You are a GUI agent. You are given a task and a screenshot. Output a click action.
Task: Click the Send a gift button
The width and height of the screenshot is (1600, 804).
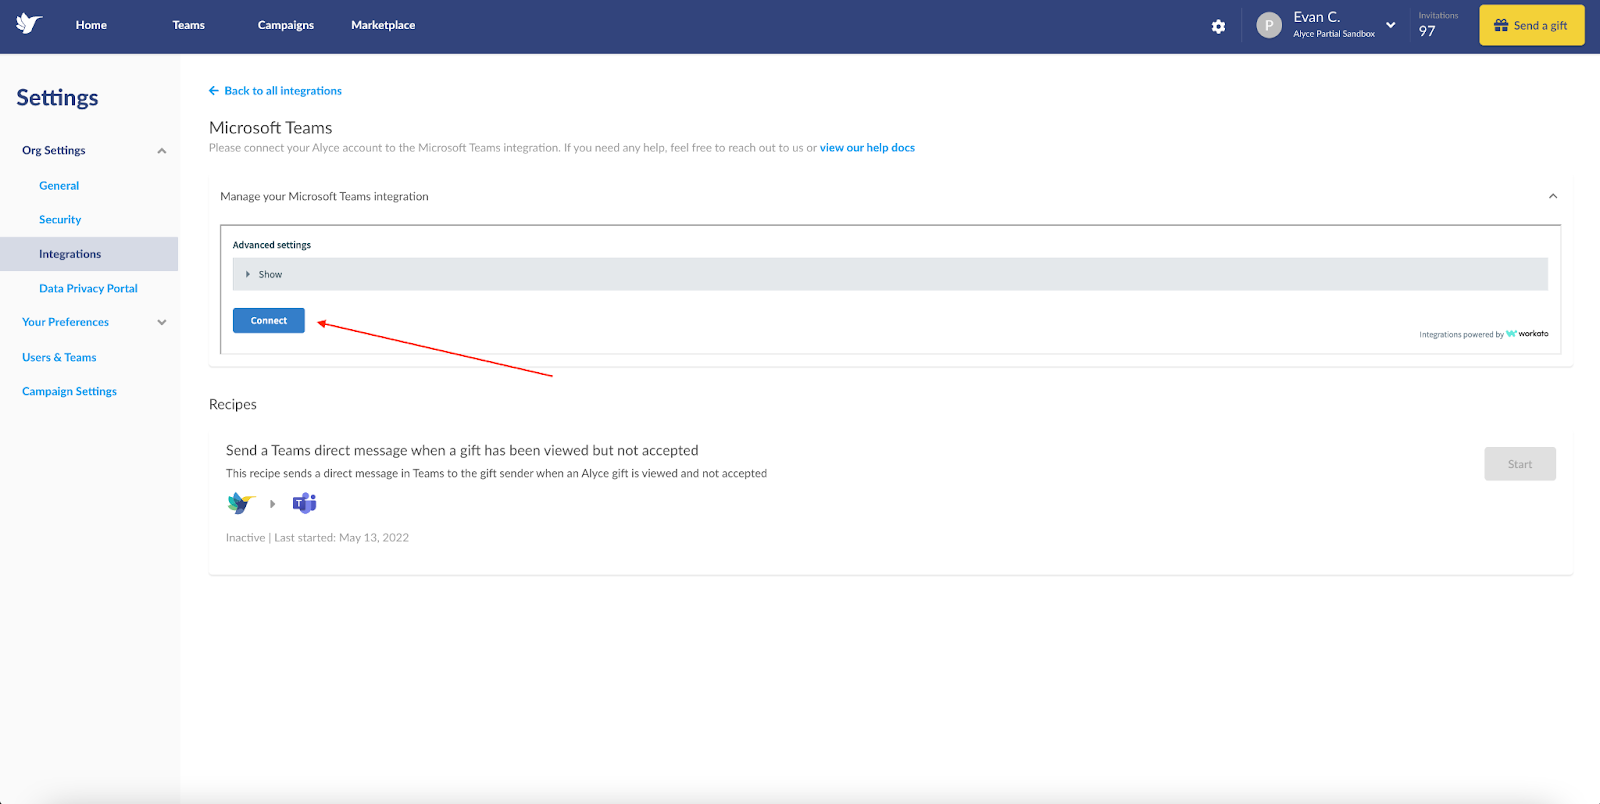[1532, 26]
